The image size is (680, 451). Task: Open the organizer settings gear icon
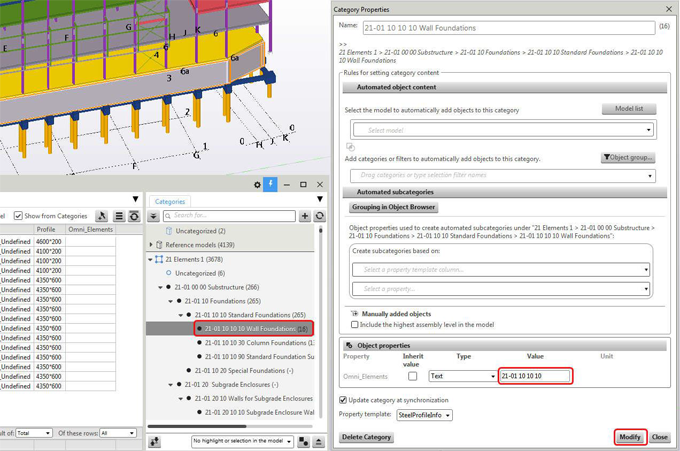tap(257, 185)
